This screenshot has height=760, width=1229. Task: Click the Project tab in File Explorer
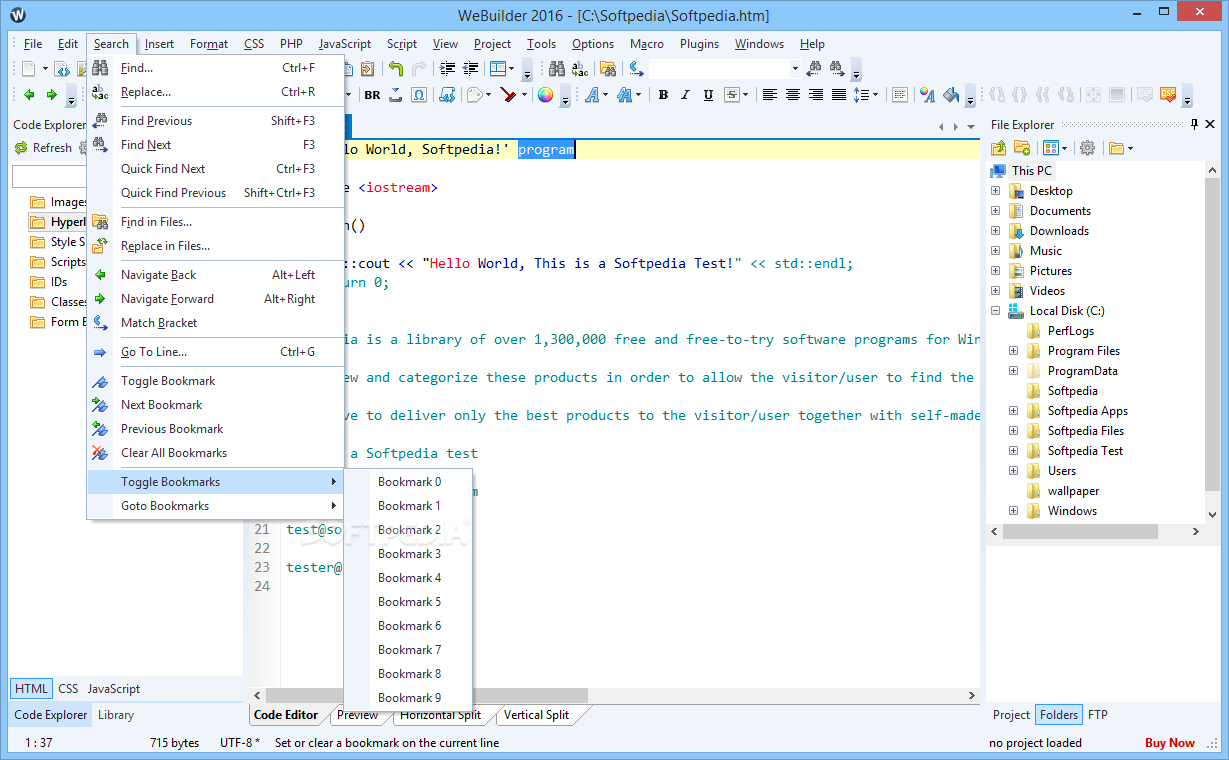(1011, 715)
